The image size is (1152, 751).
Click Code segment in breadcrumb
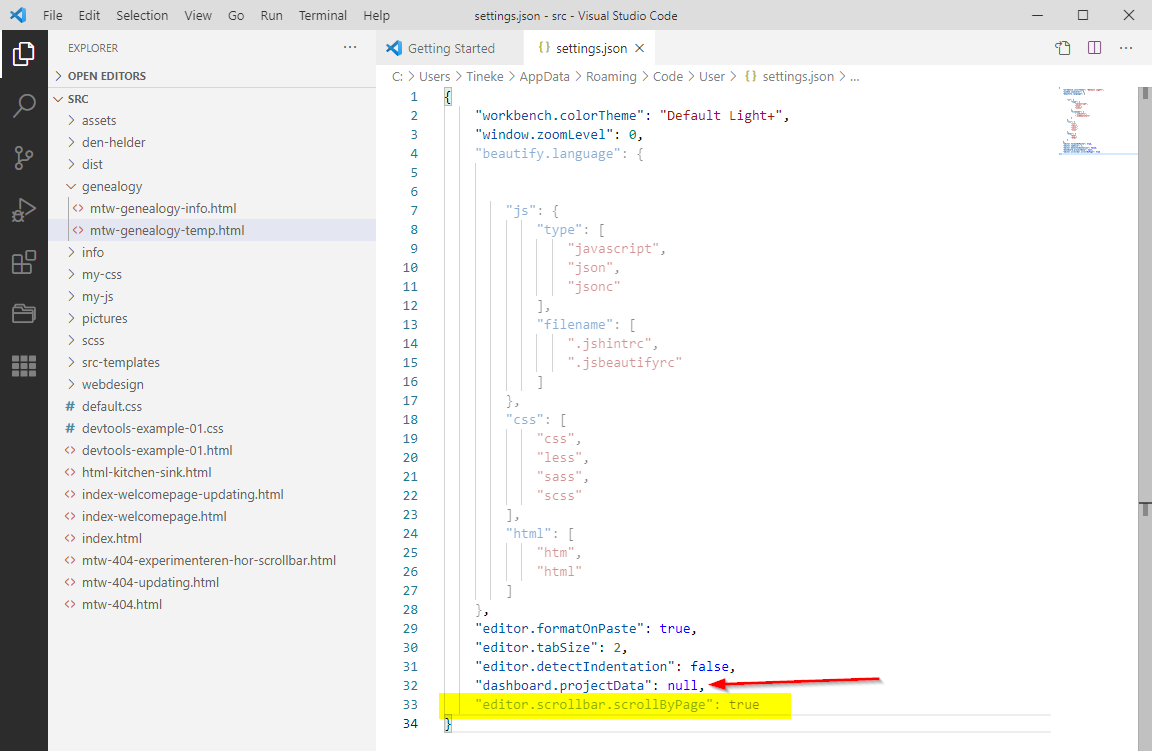click(668, 76)
